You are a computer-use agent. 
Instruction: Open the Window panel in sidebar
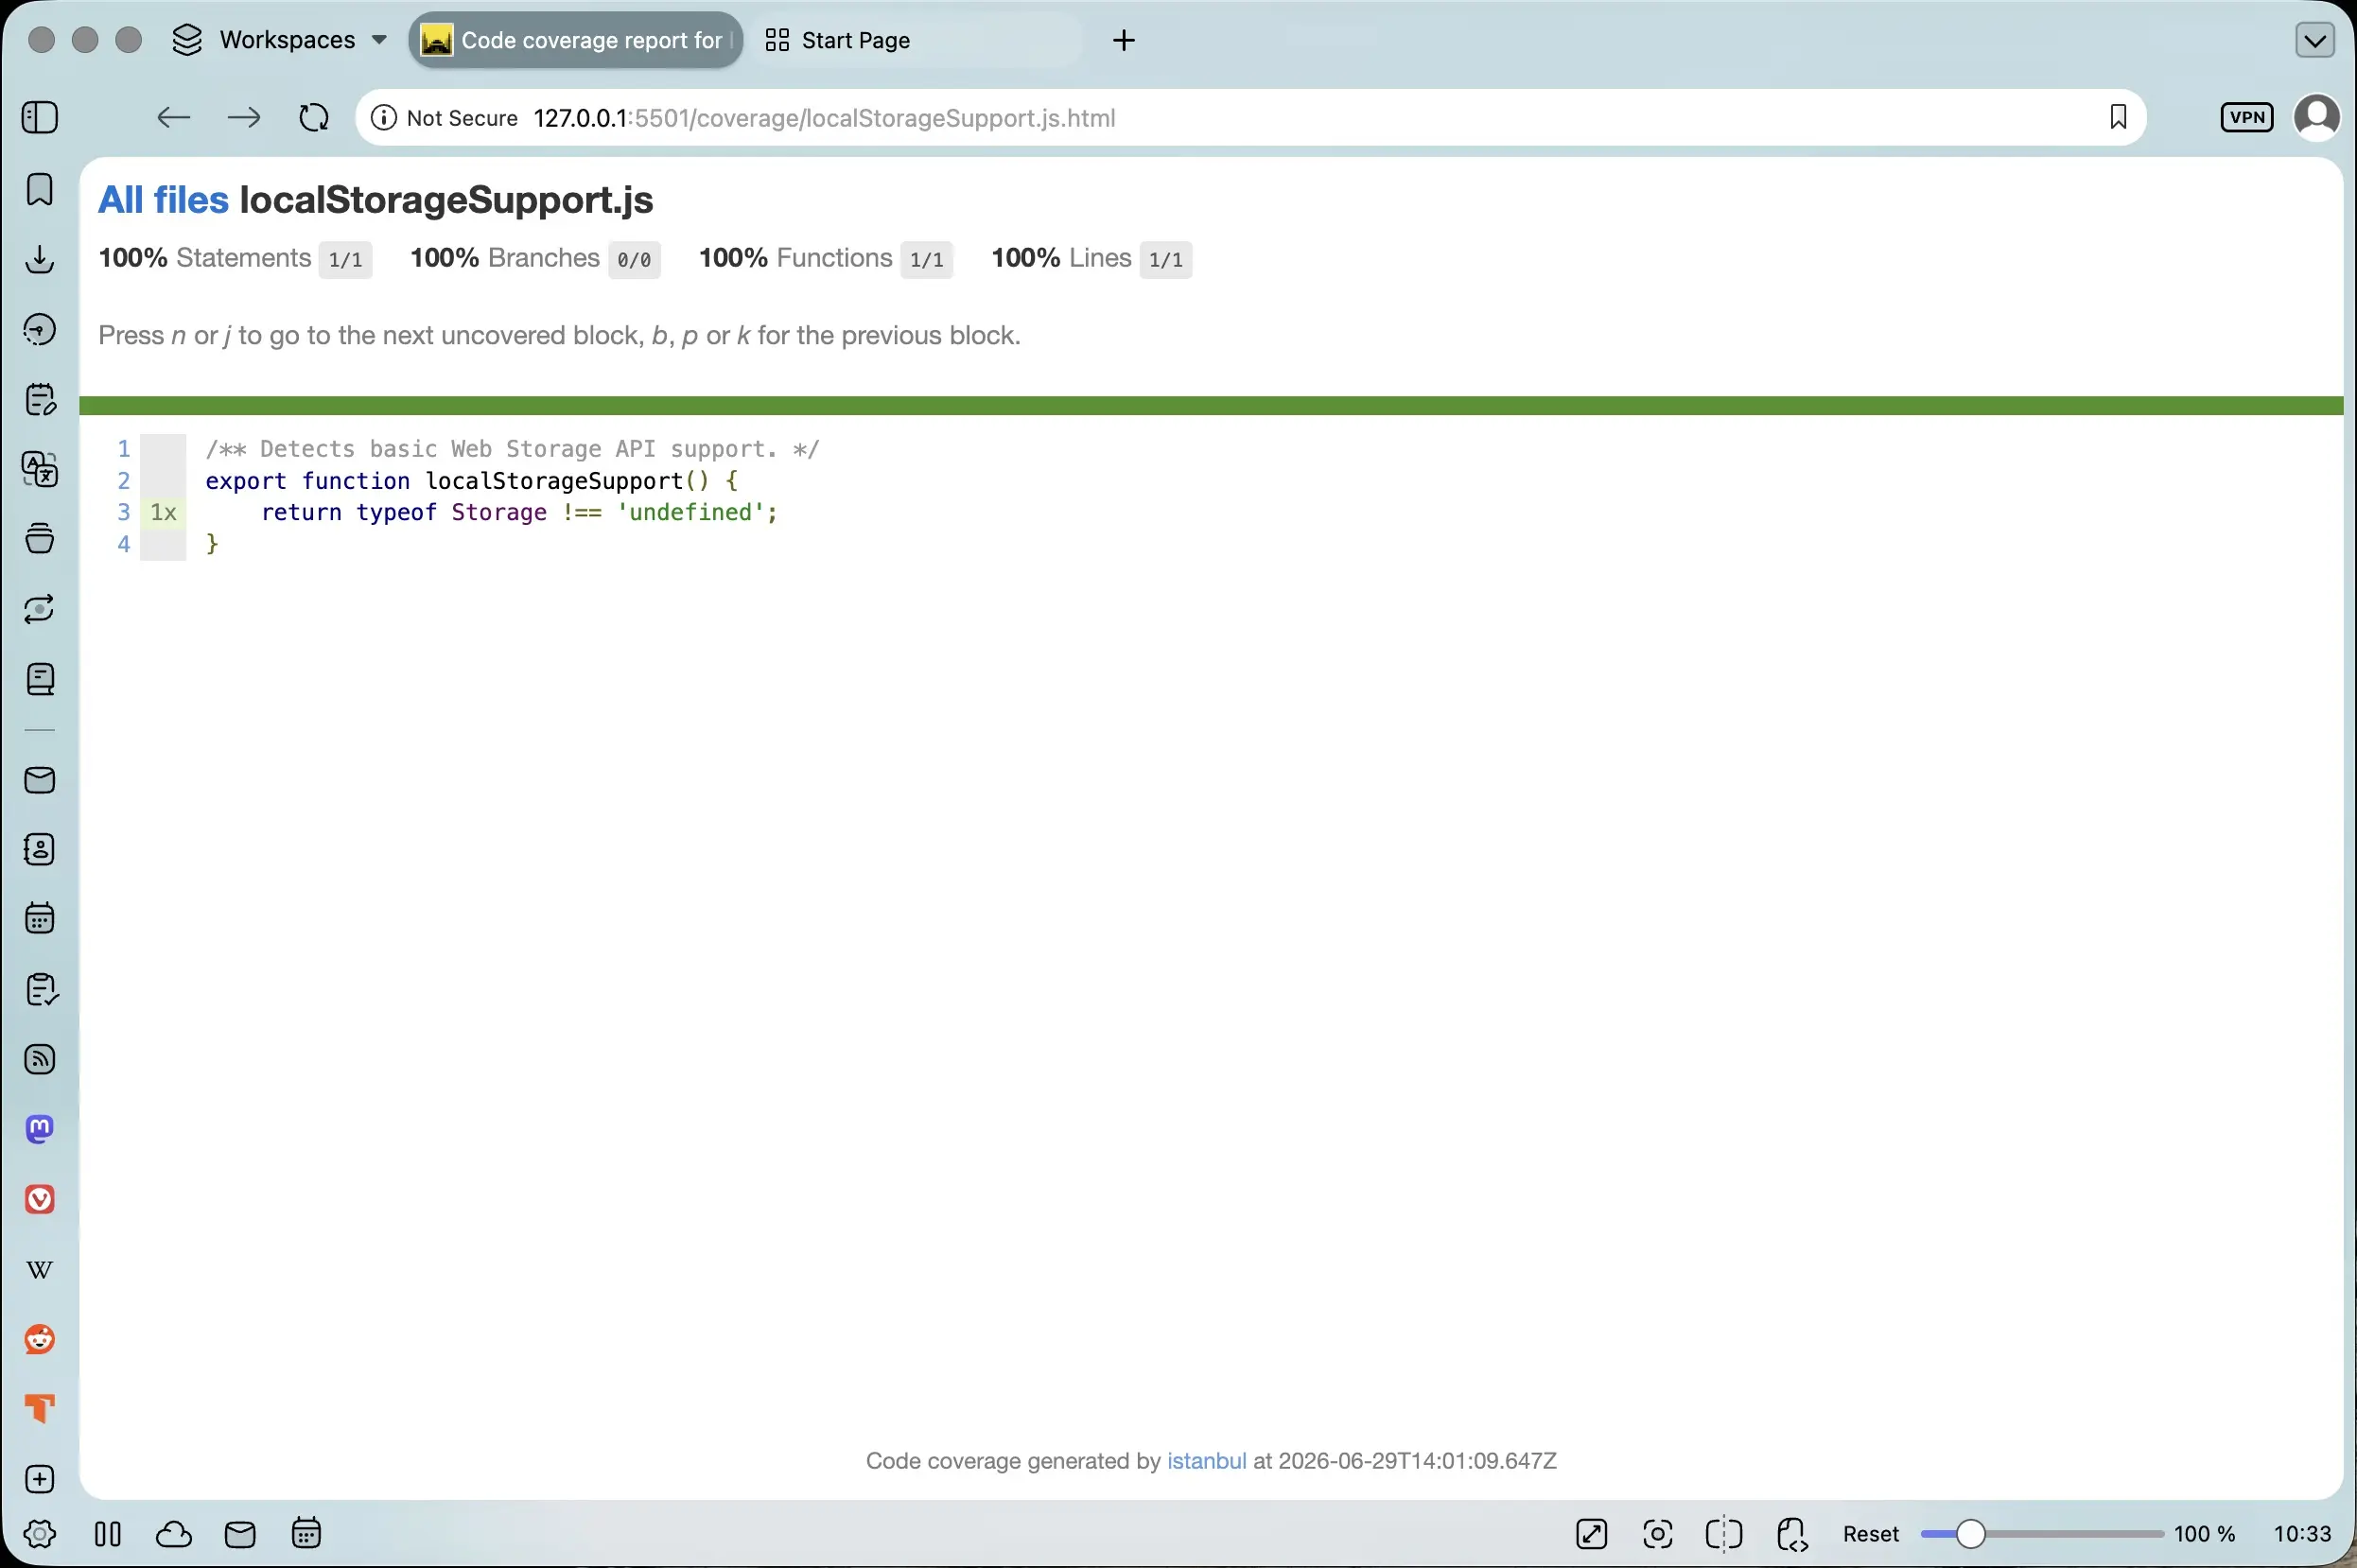[x=40, y=538]
